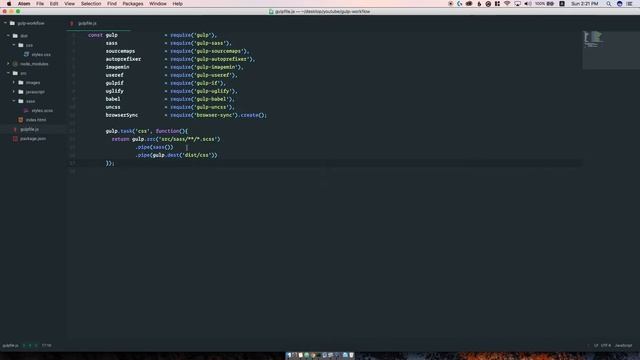Click the styles.scss Sass file icon
640x360 pixels.
pyautogui.click(x=27, y=110)
